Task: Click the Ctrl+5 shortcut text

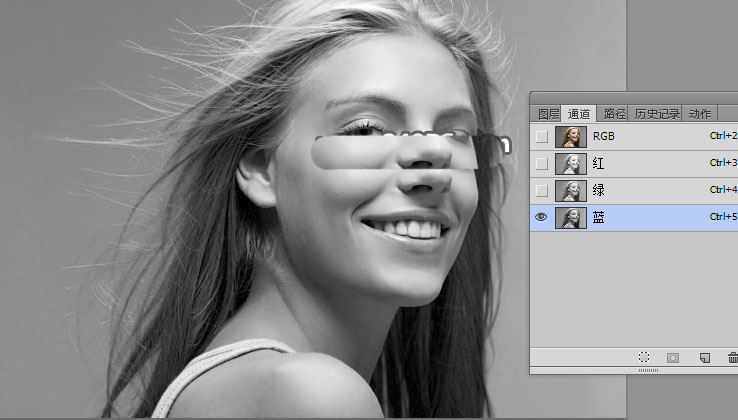Action: tap(723, 217)
